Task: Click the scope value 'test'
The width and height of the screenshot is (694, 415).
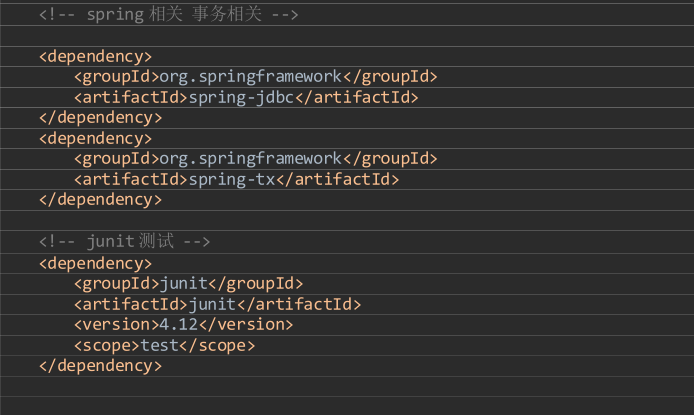Action: 159,346
